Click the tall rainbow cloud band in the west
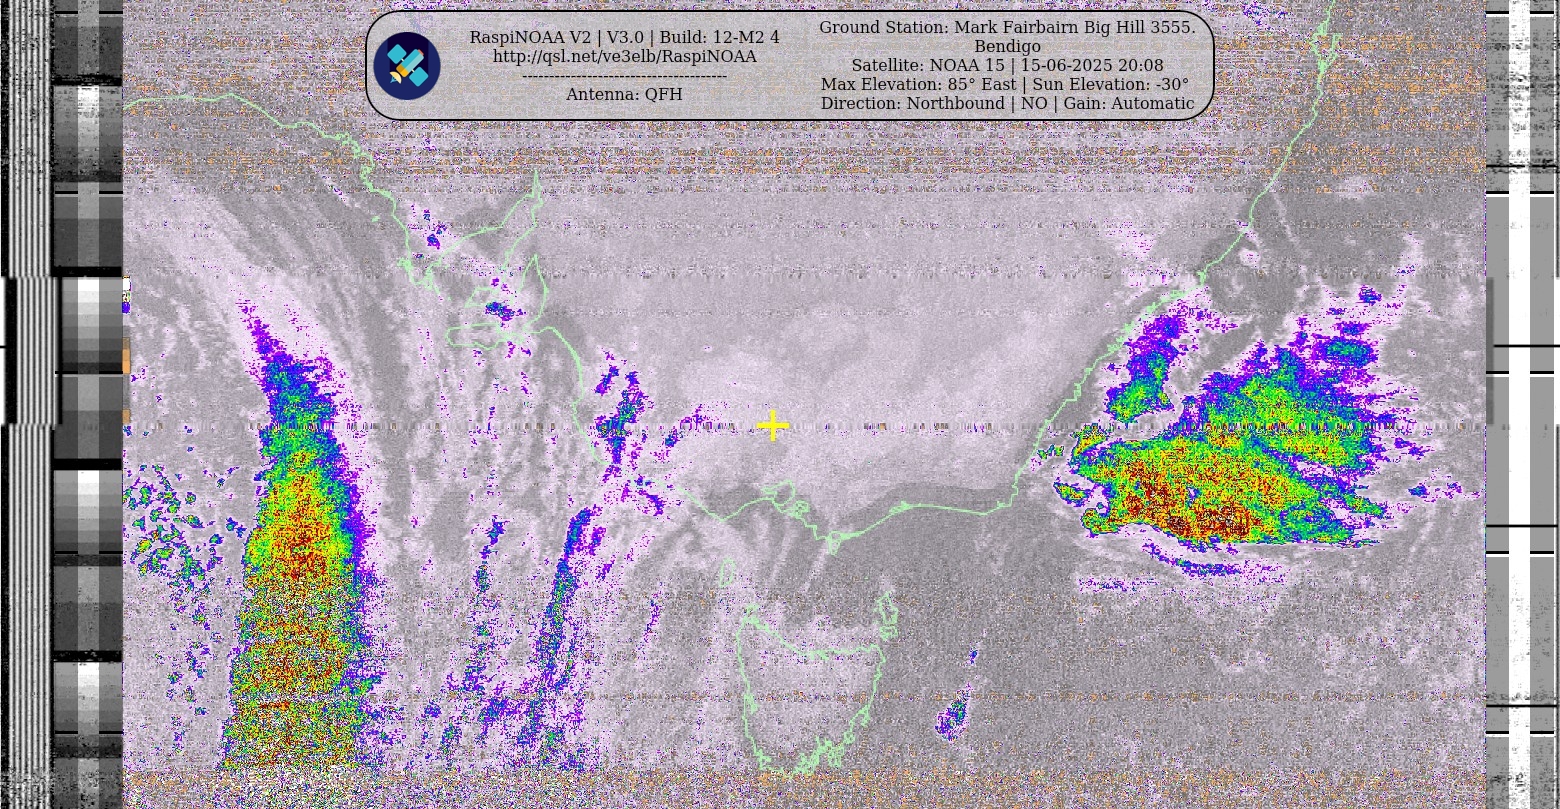Viewport: 1560px width, 809px height. click(x=295, y=560)
